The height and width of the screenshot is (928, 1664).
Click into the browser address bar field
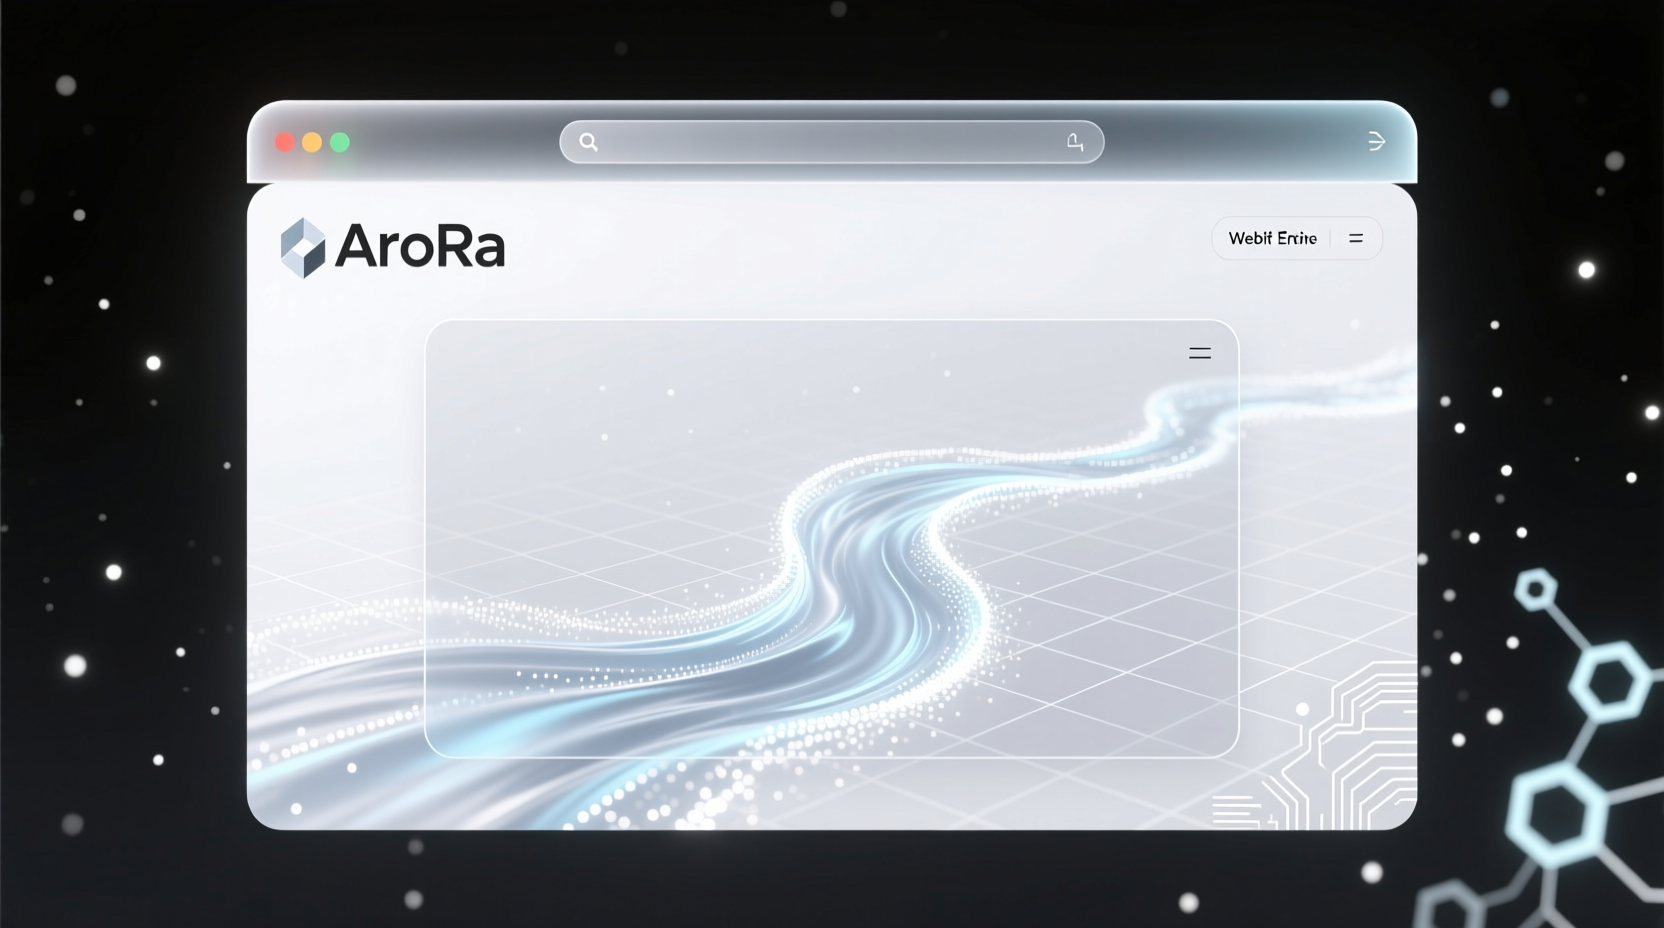click(832, 142)
